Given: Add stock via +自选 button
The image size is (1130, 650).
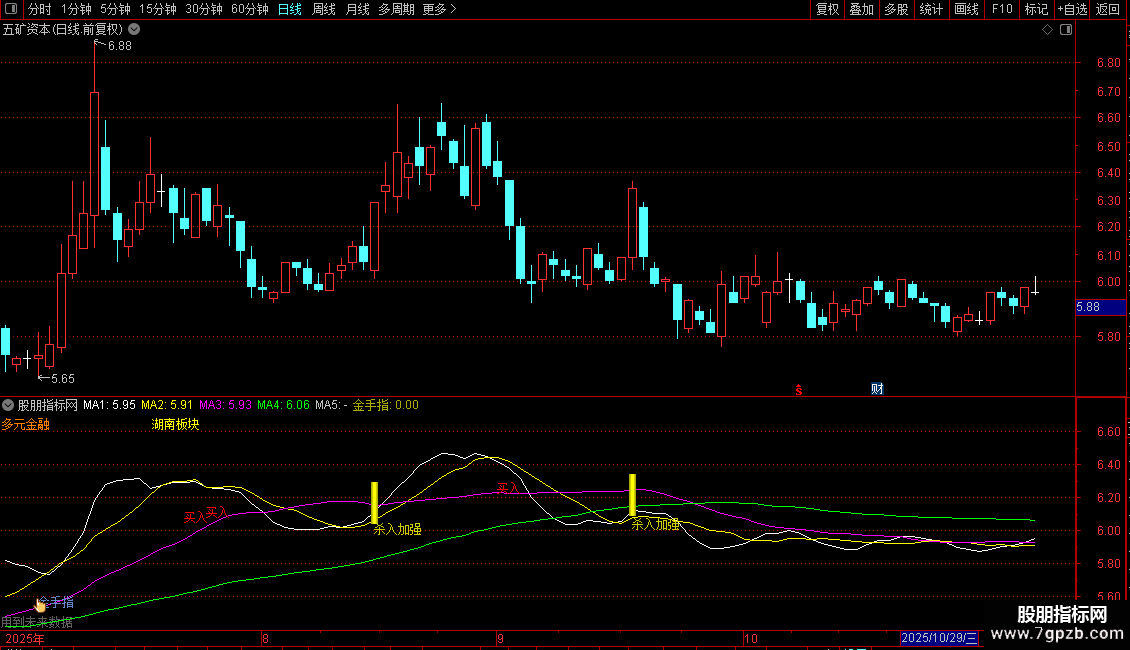Looking at the screenshot, I should coord(1072,9).
